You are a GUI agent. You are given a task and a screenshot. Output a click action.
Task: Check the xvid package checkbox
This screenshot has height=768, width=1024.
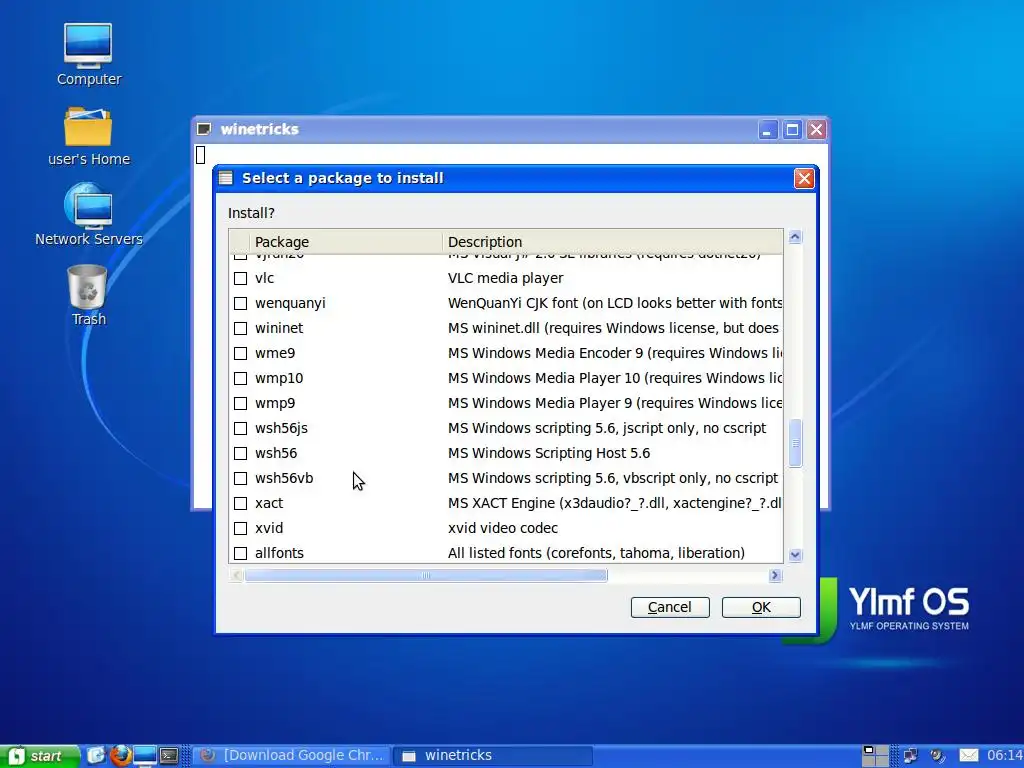point(240,528)
